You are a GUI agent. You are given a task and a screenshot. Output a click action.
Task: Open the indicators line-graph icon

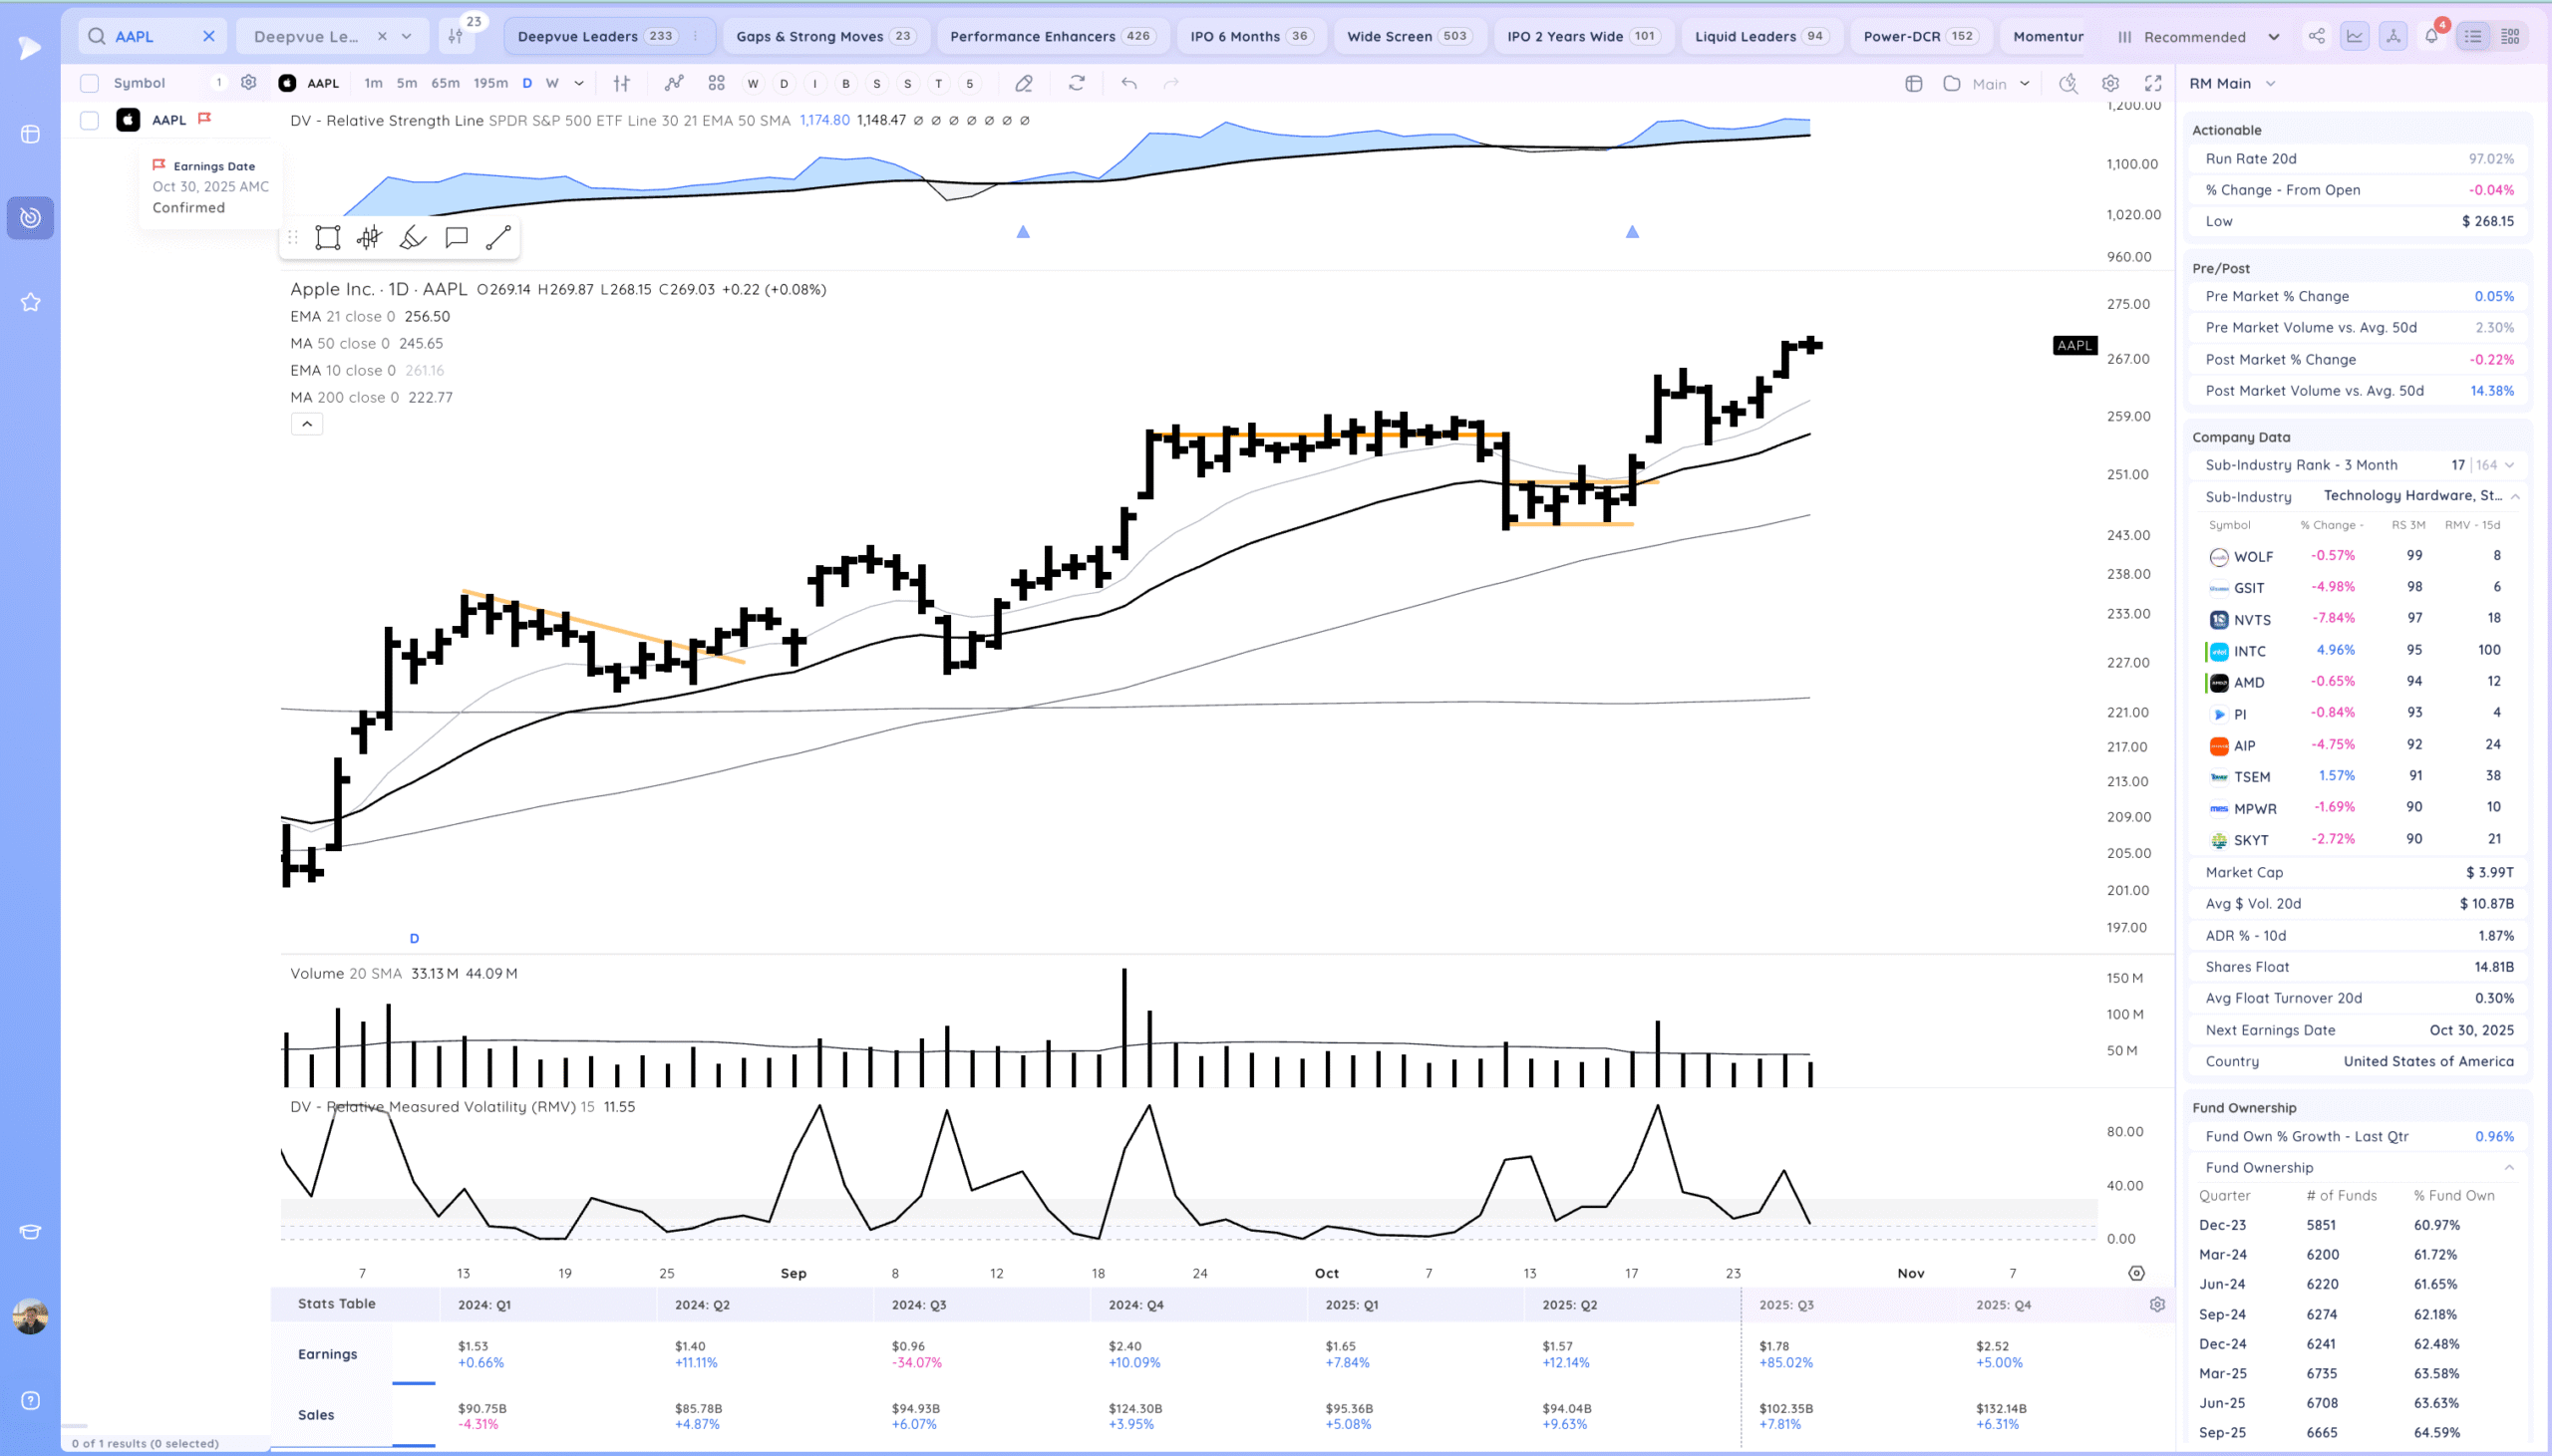(674, 83)
